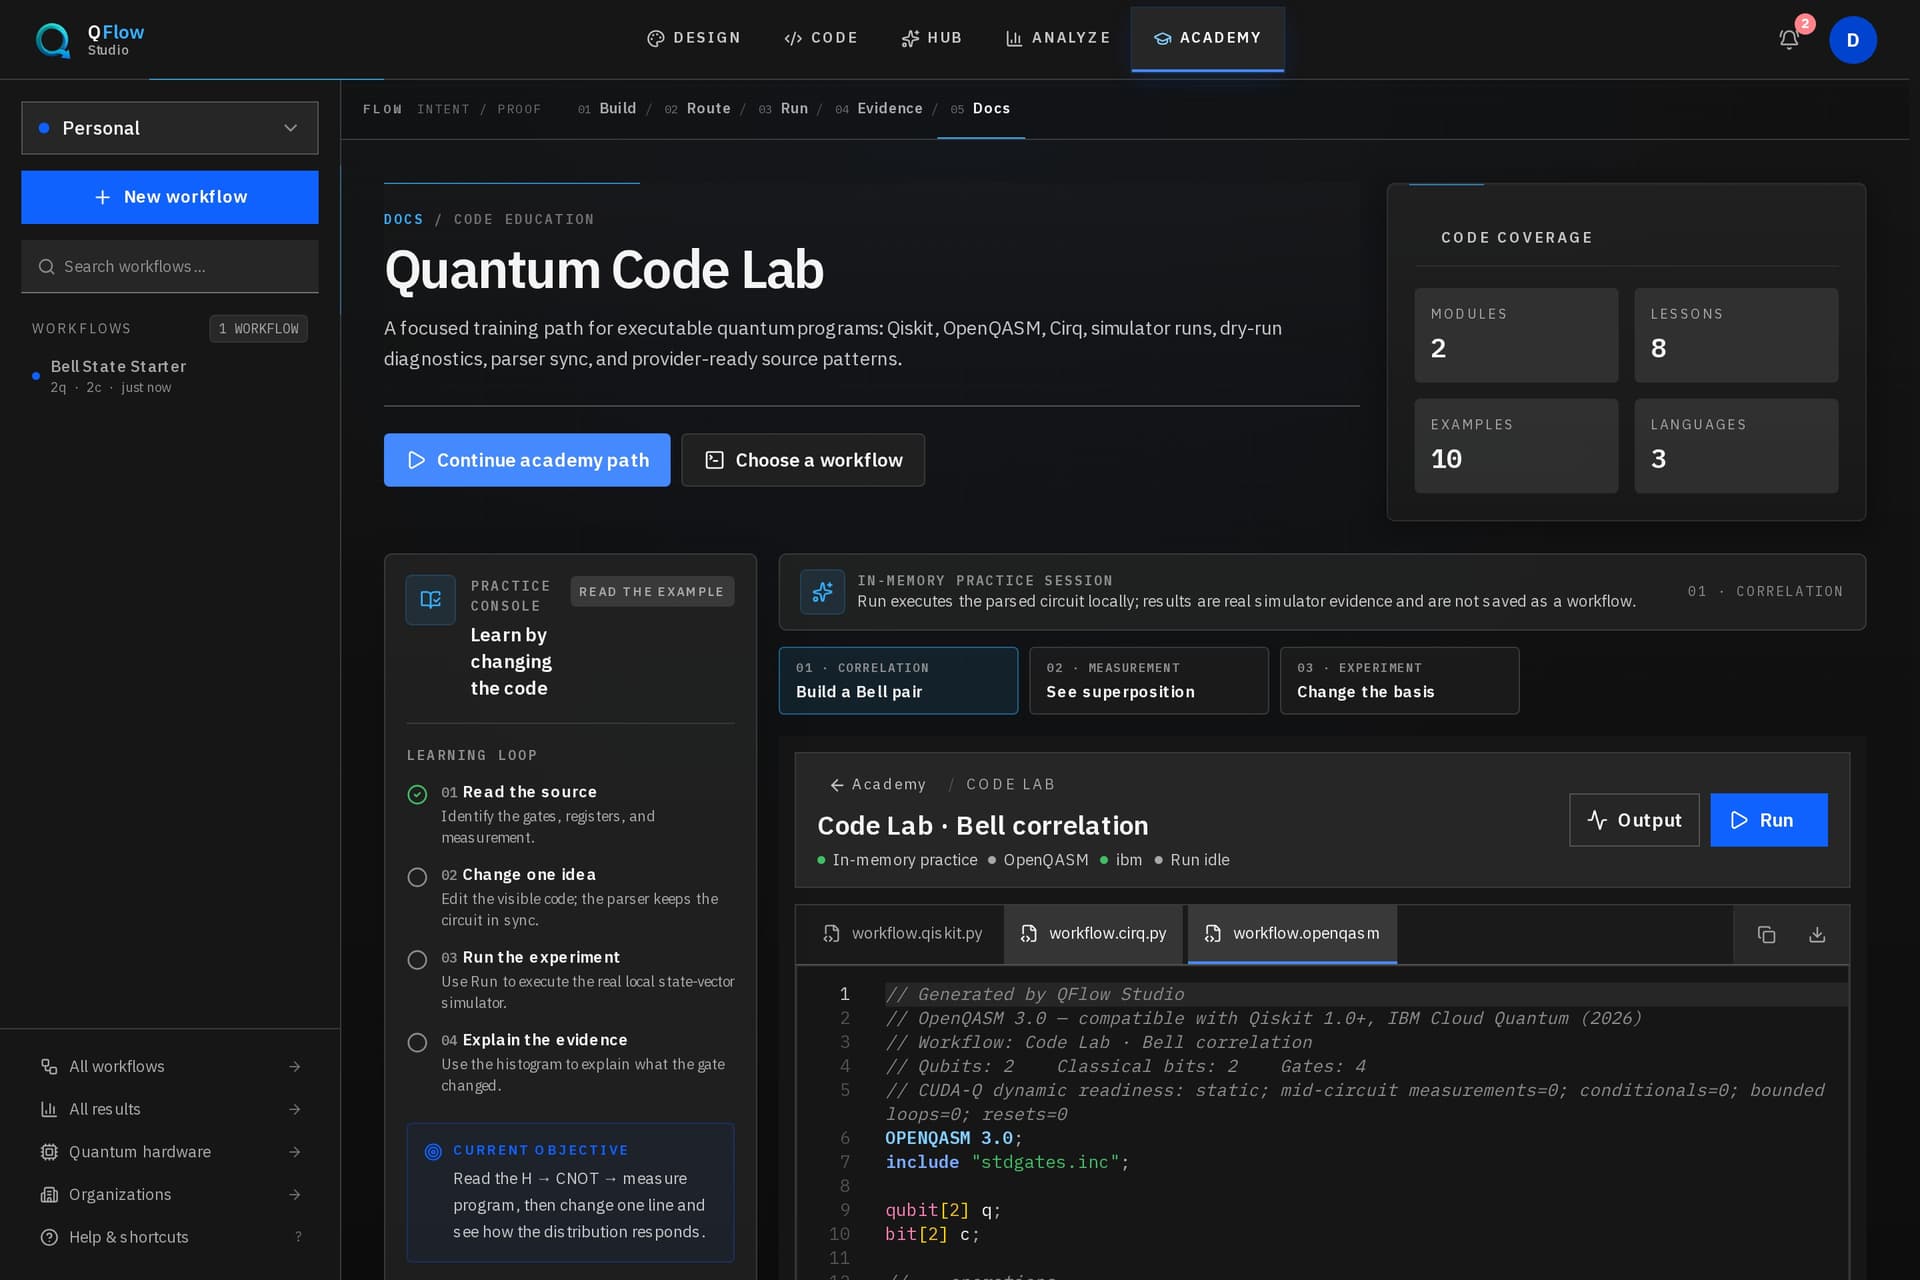
Task: Click the DOCS breadcrumb link
Action: coord(404,219)
